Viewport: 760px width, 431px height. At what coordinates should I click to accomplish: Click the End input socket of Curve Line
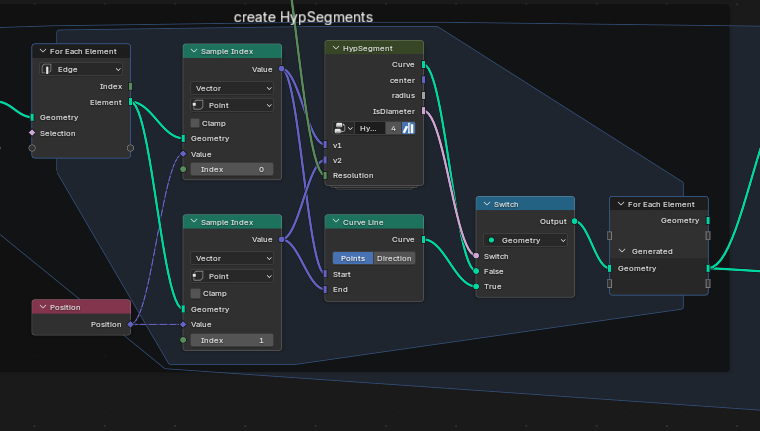(325, 289)
